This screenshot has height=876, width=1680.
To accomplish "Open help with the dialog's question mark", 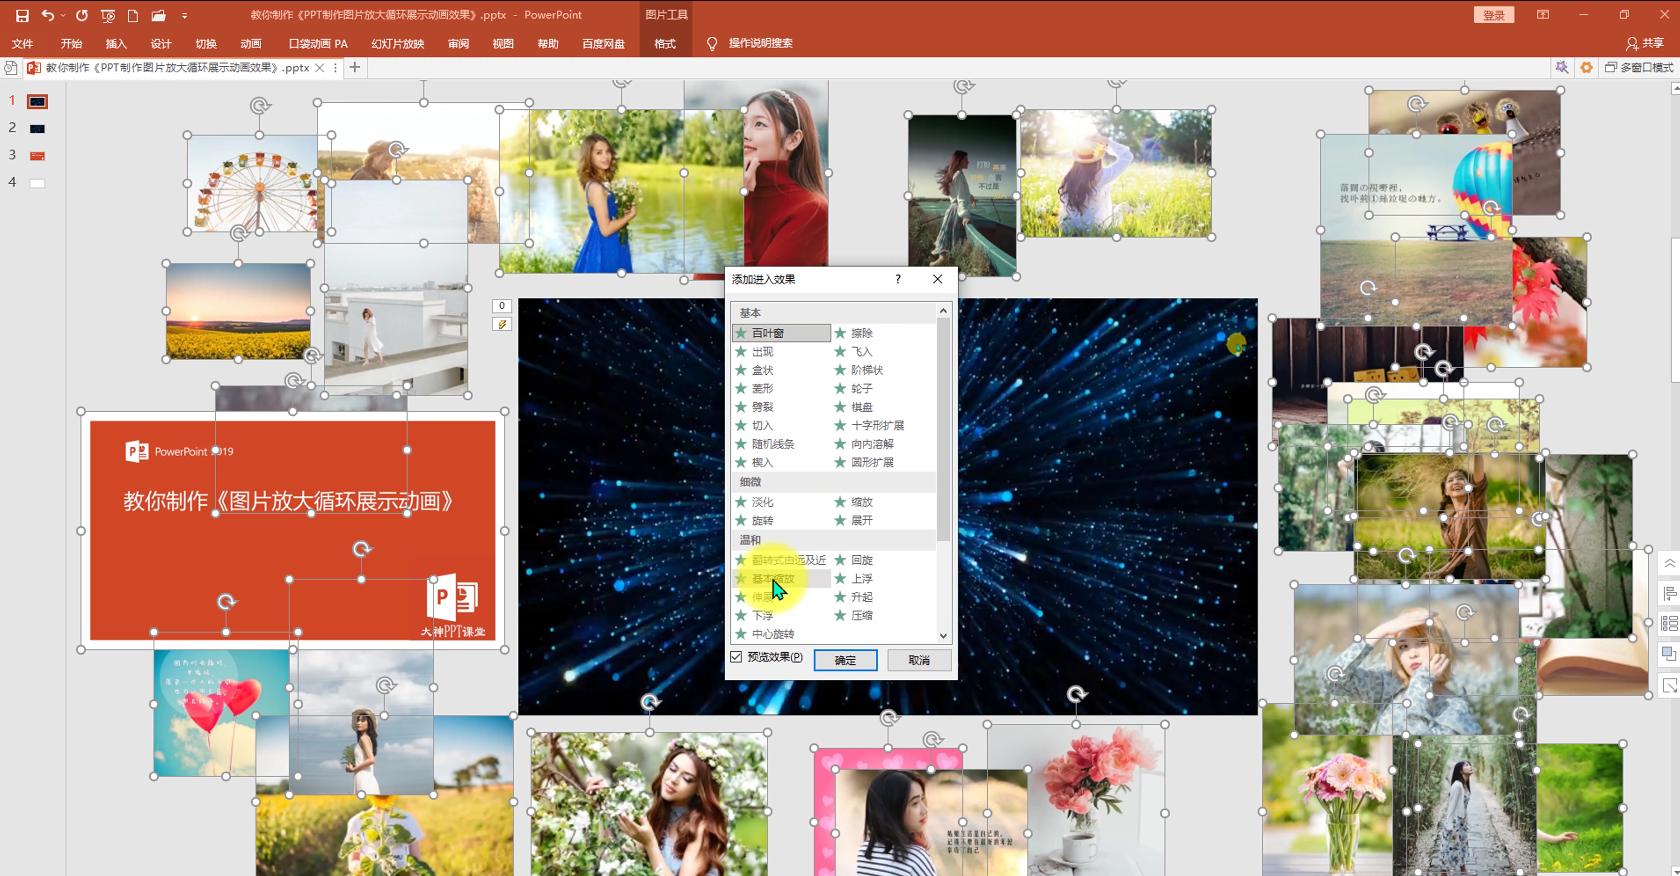I will tap(898, 280).
